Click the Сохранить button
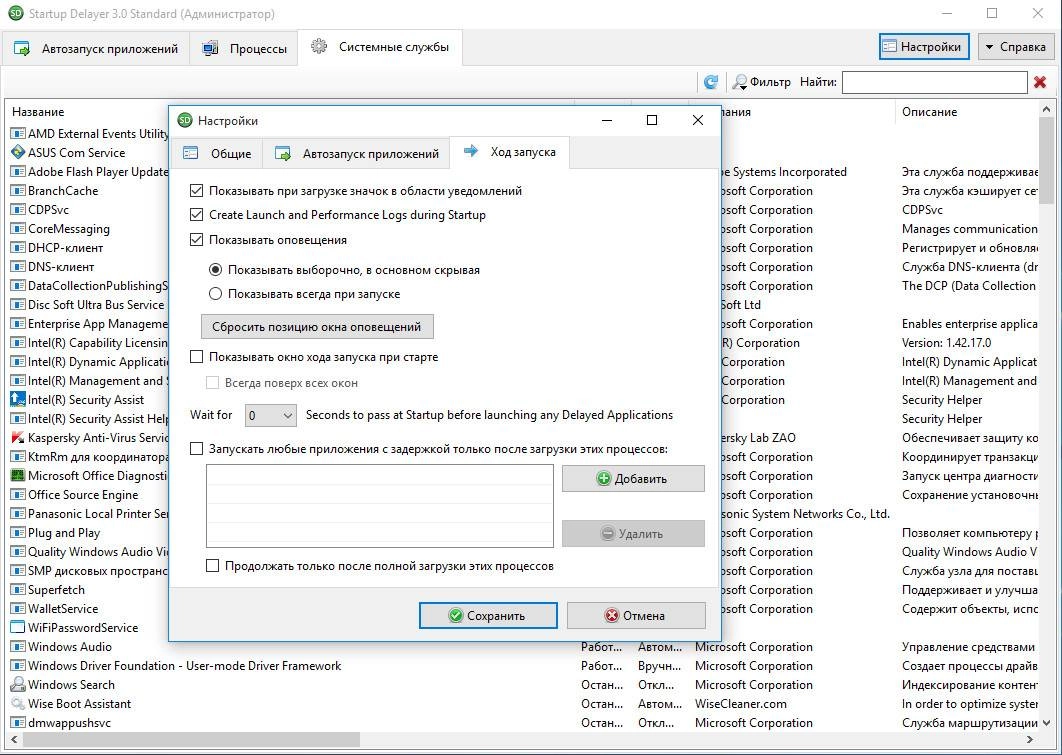1062x755 pixels. 488,616
